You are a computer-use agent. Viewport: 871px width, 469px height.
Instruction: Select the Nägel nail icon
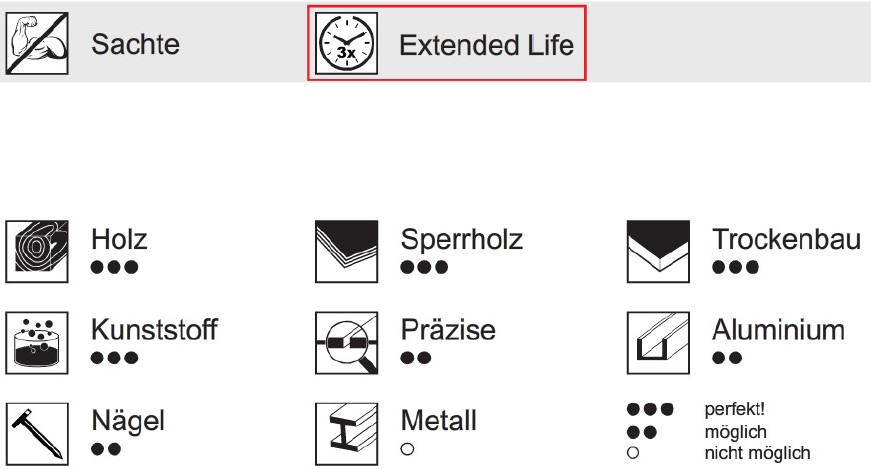click(x=37, y=434)
